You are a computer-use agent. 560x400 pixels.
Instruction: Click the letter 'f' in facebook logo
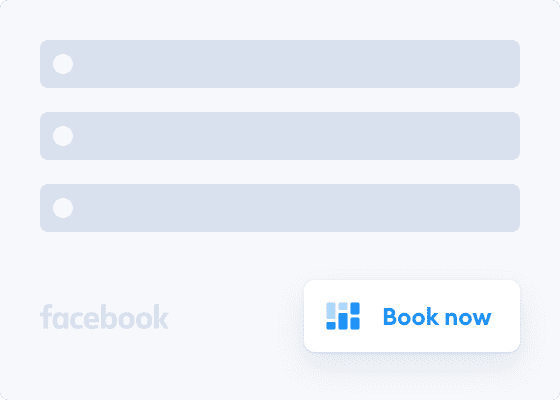(46, 316)
